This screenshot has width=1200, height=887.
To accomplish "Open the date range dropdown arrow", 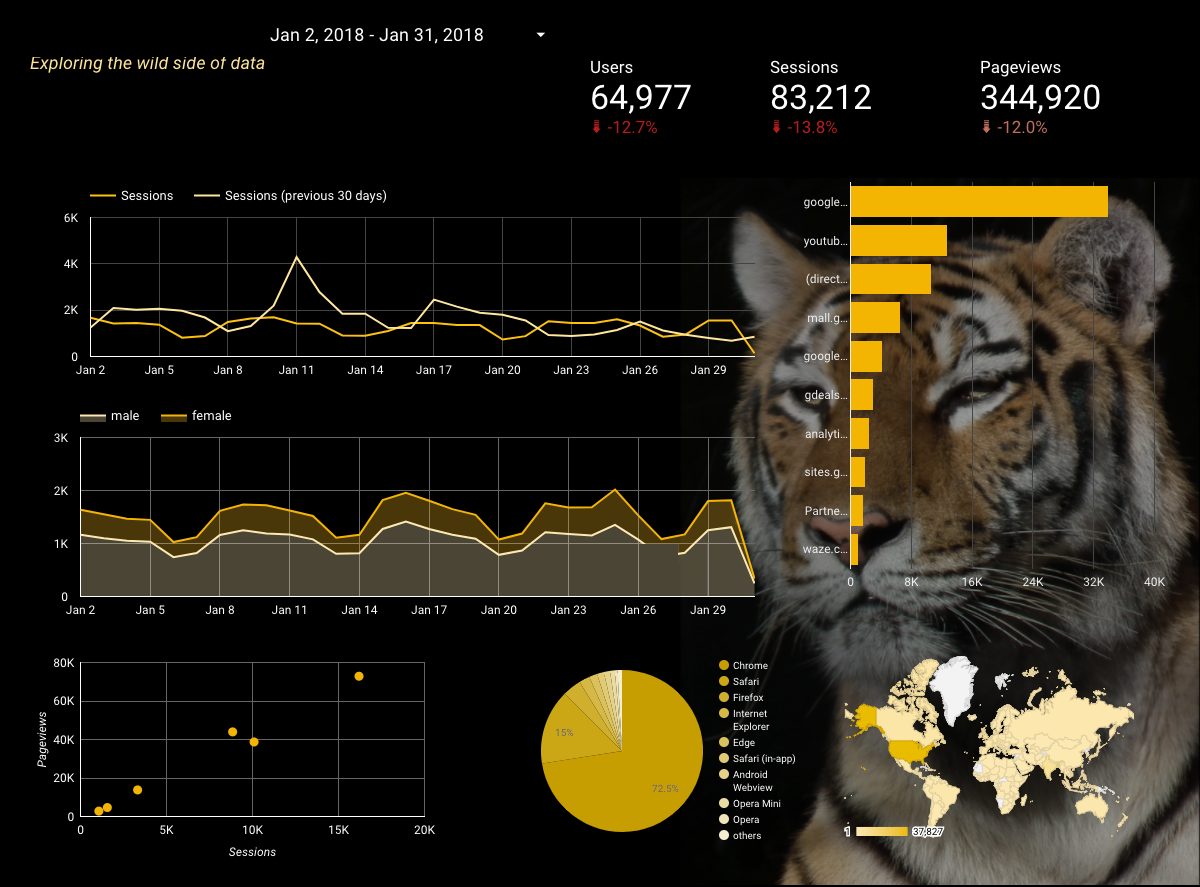I will point(541,35).
